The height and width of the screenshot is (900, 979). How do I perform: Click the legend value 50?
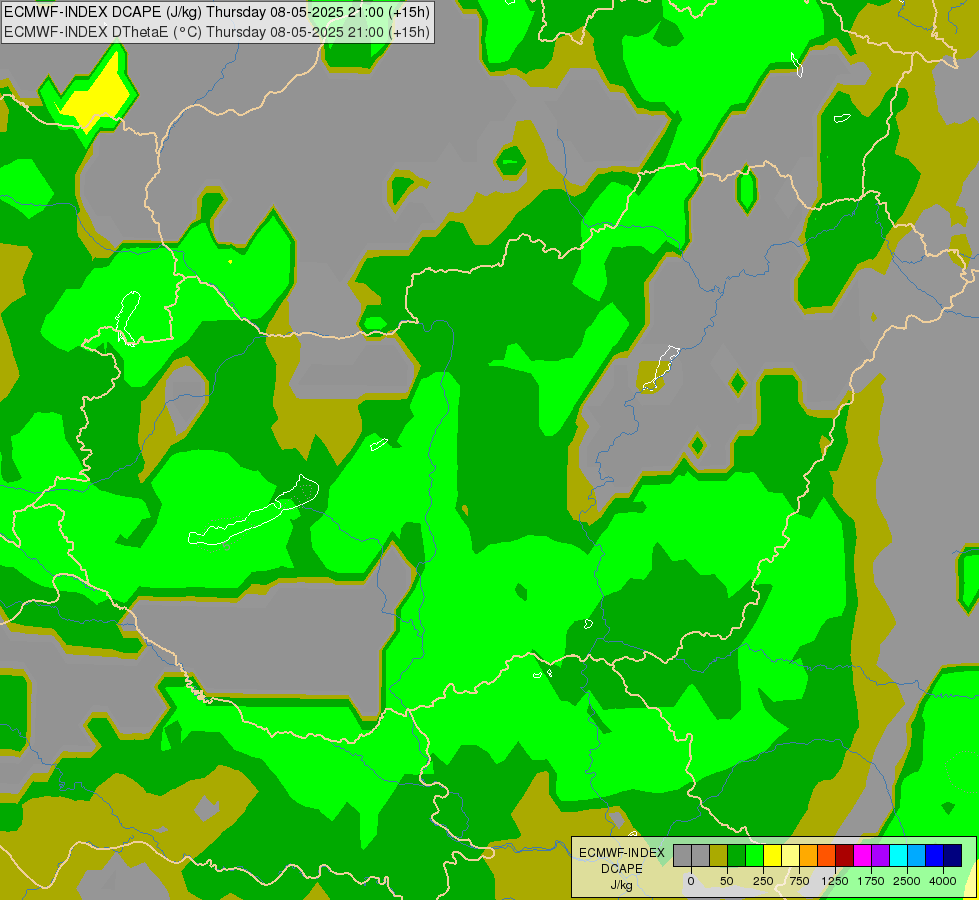tap(727, 881)
